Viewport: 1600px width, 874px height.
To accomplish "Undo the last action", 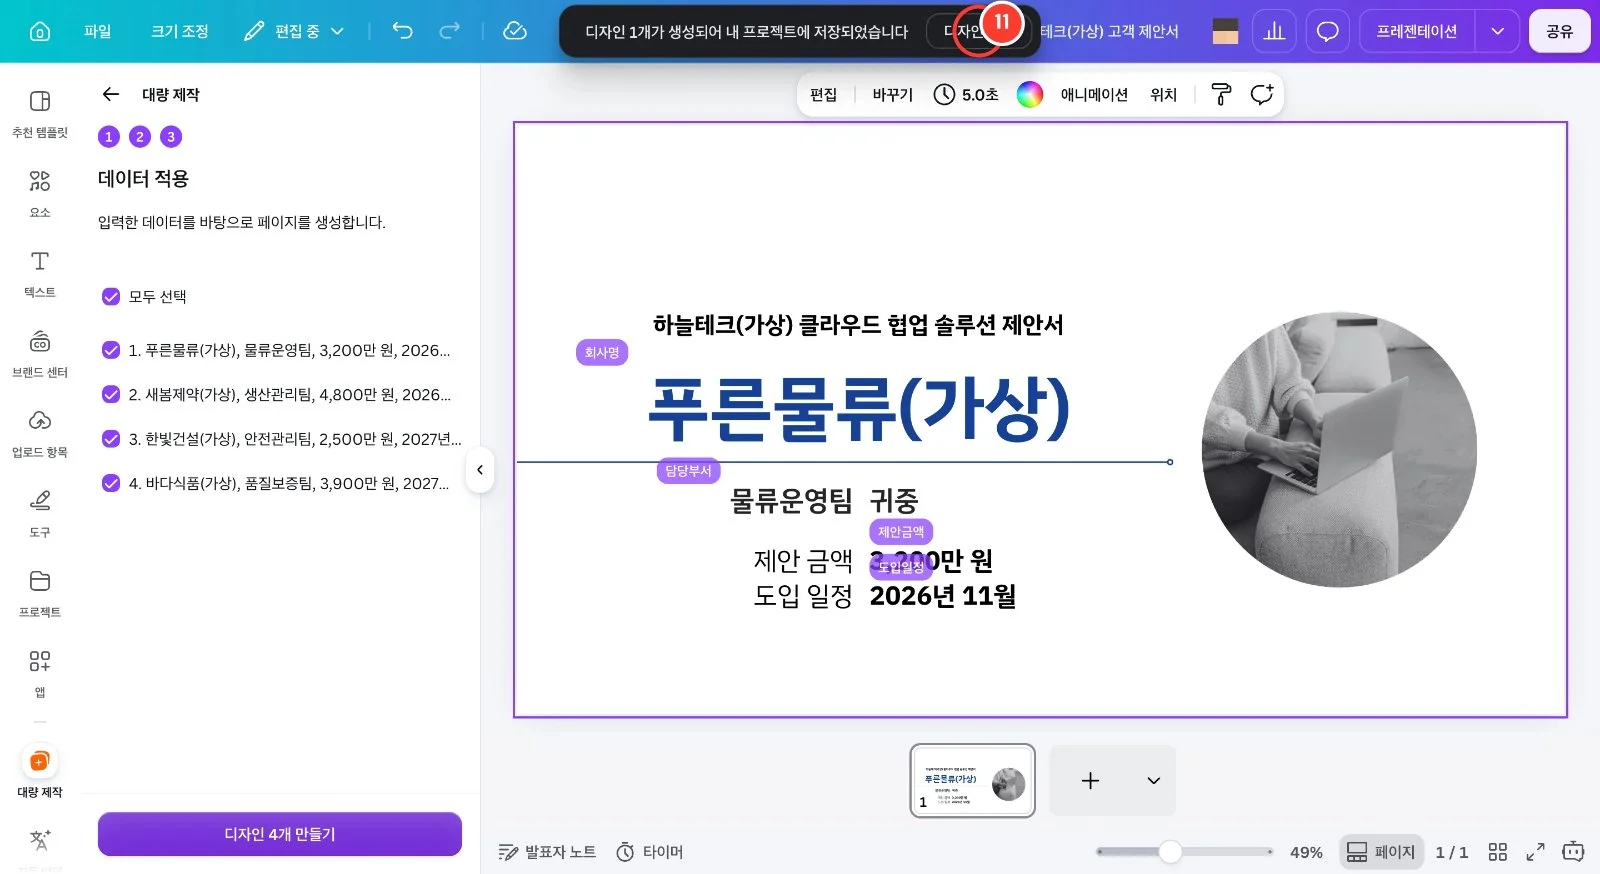I will coord(402,31).
